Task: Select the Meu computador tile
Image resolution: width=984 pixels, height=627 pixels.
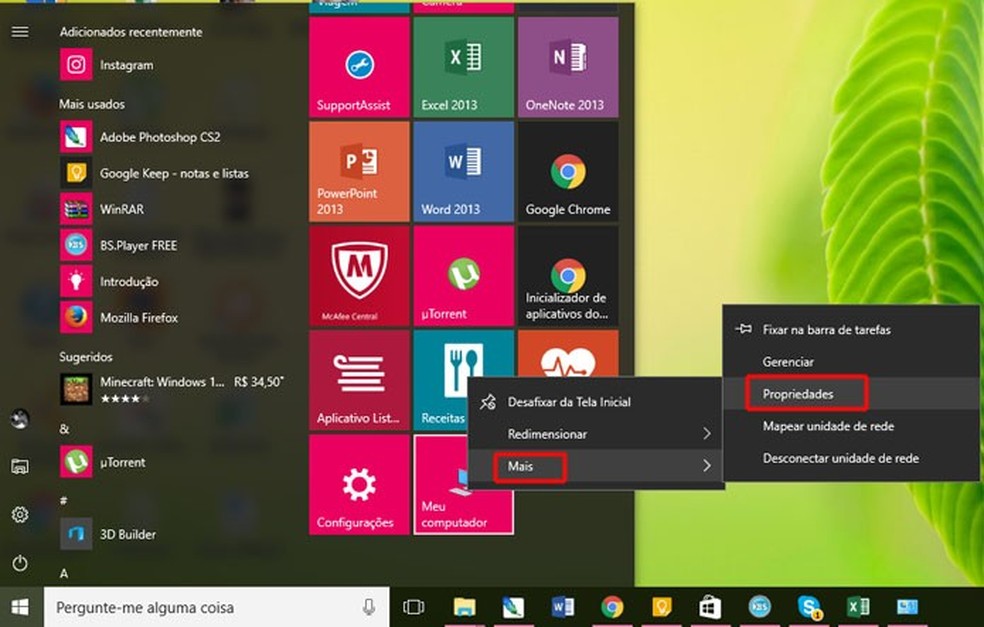Action: point(463,485)
